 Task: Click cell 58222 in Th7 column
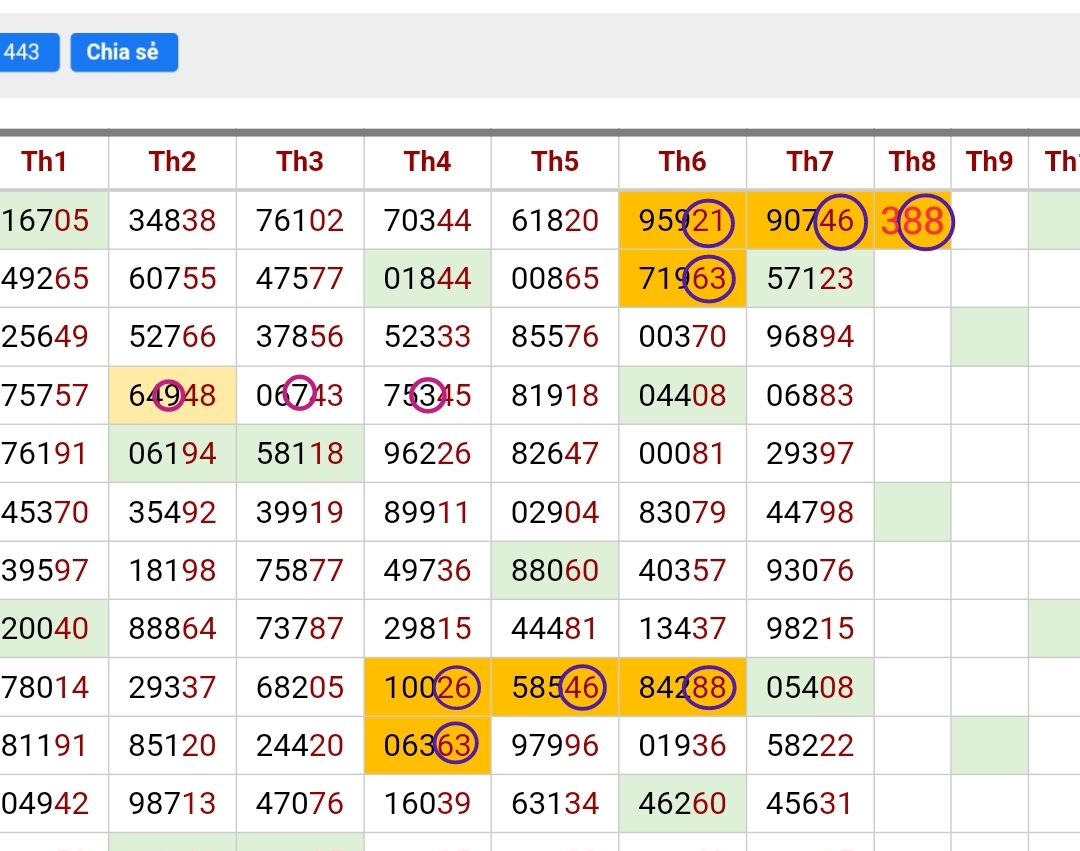[810, 745]
